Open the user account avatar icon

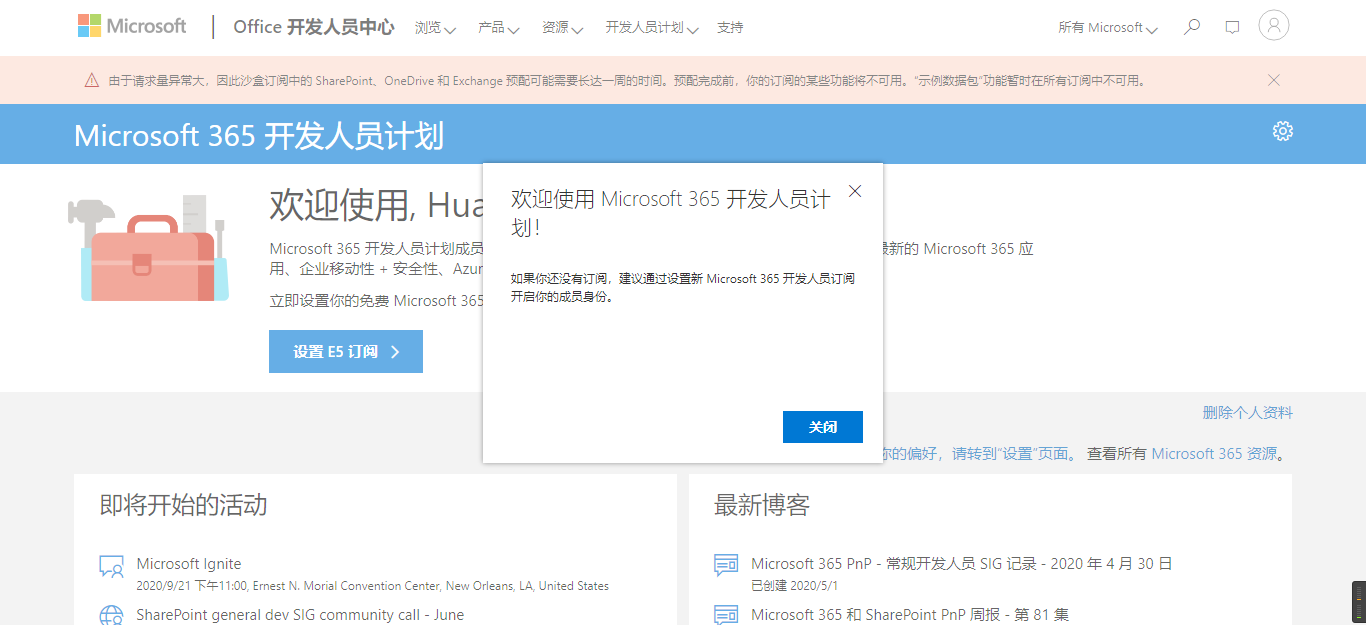pos(1273,26)
